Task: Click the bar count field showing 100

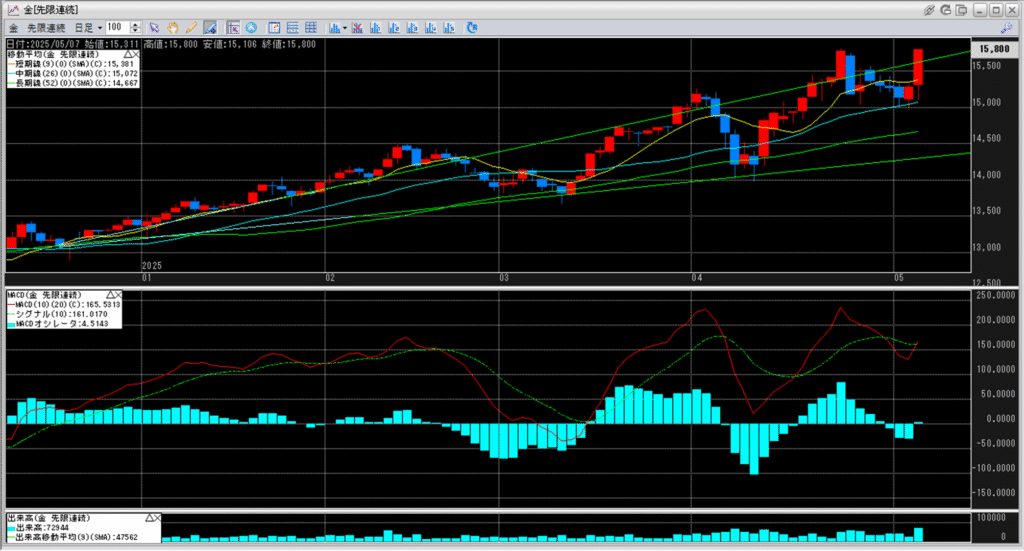Action: (117, 27)
